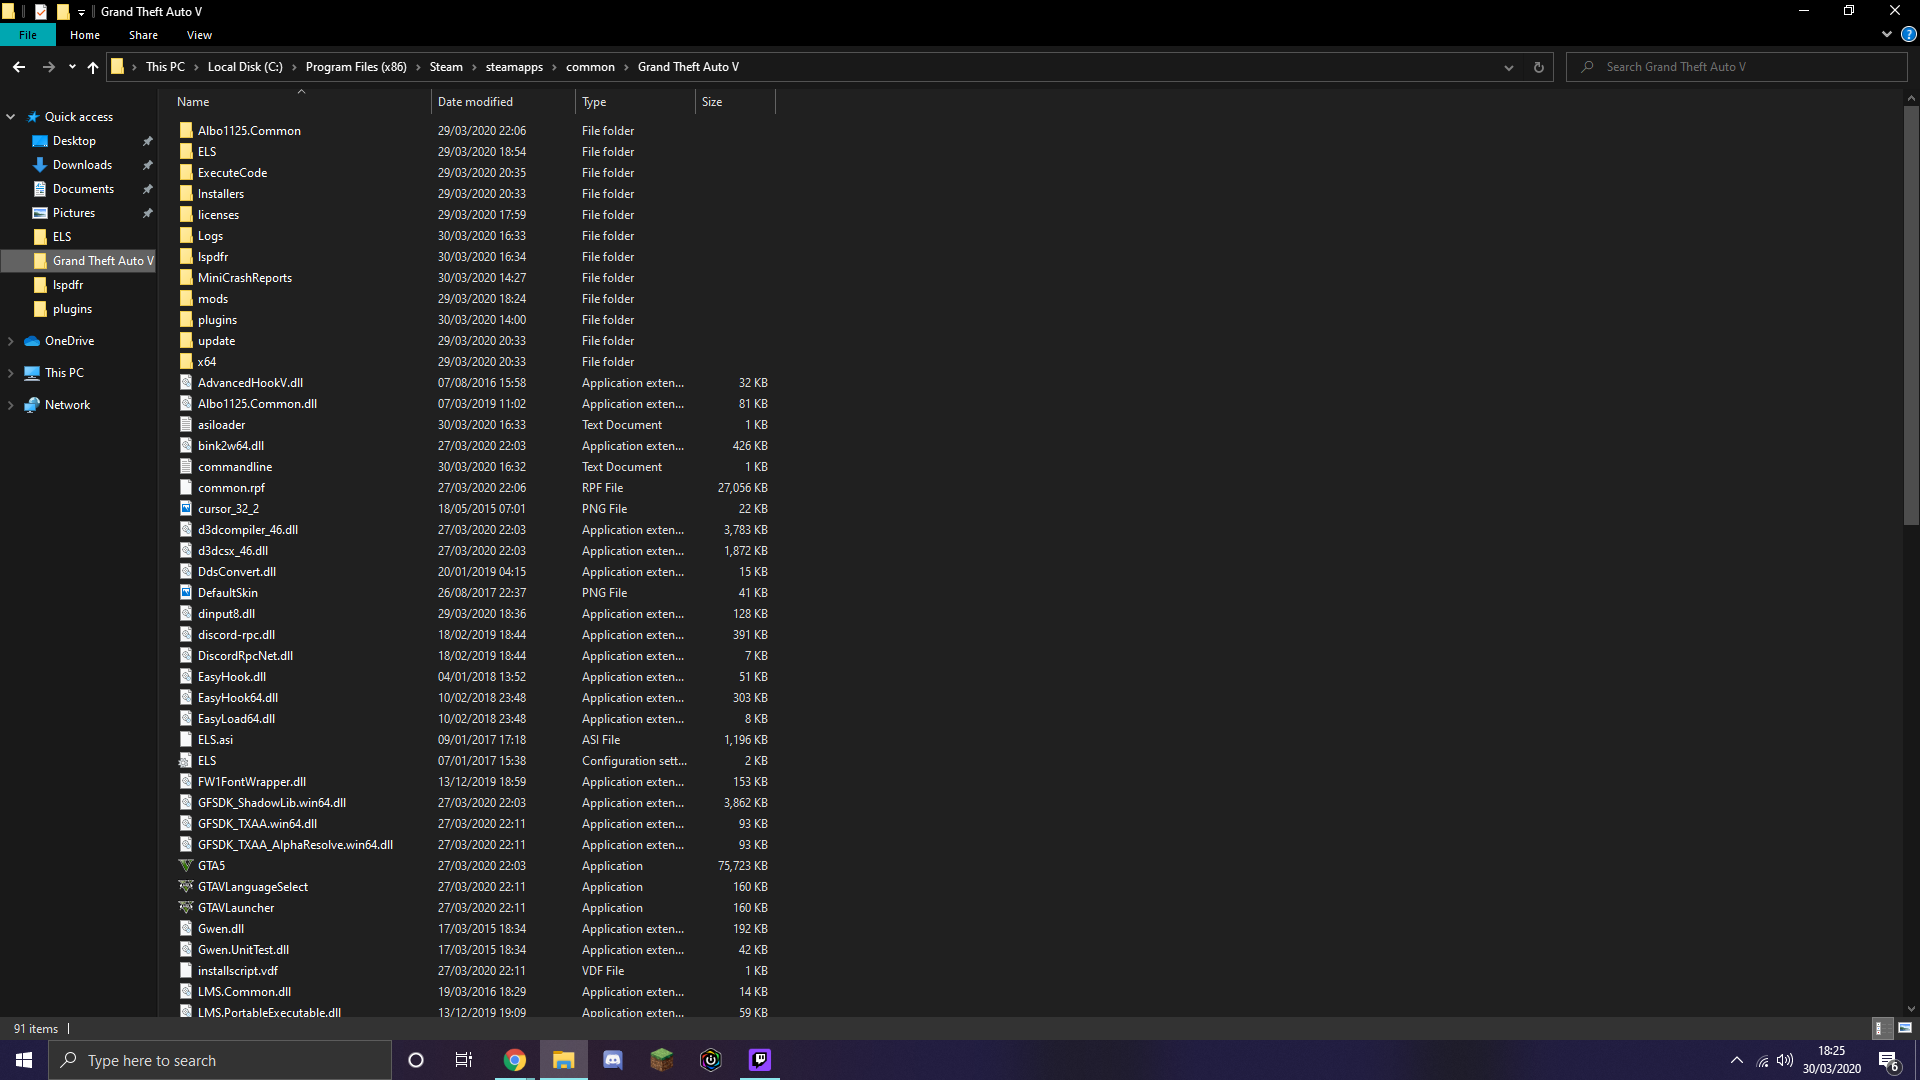The image size is (1920, 1080).
Task: Switch to large icons view layout
Action: point(1904,1028)
